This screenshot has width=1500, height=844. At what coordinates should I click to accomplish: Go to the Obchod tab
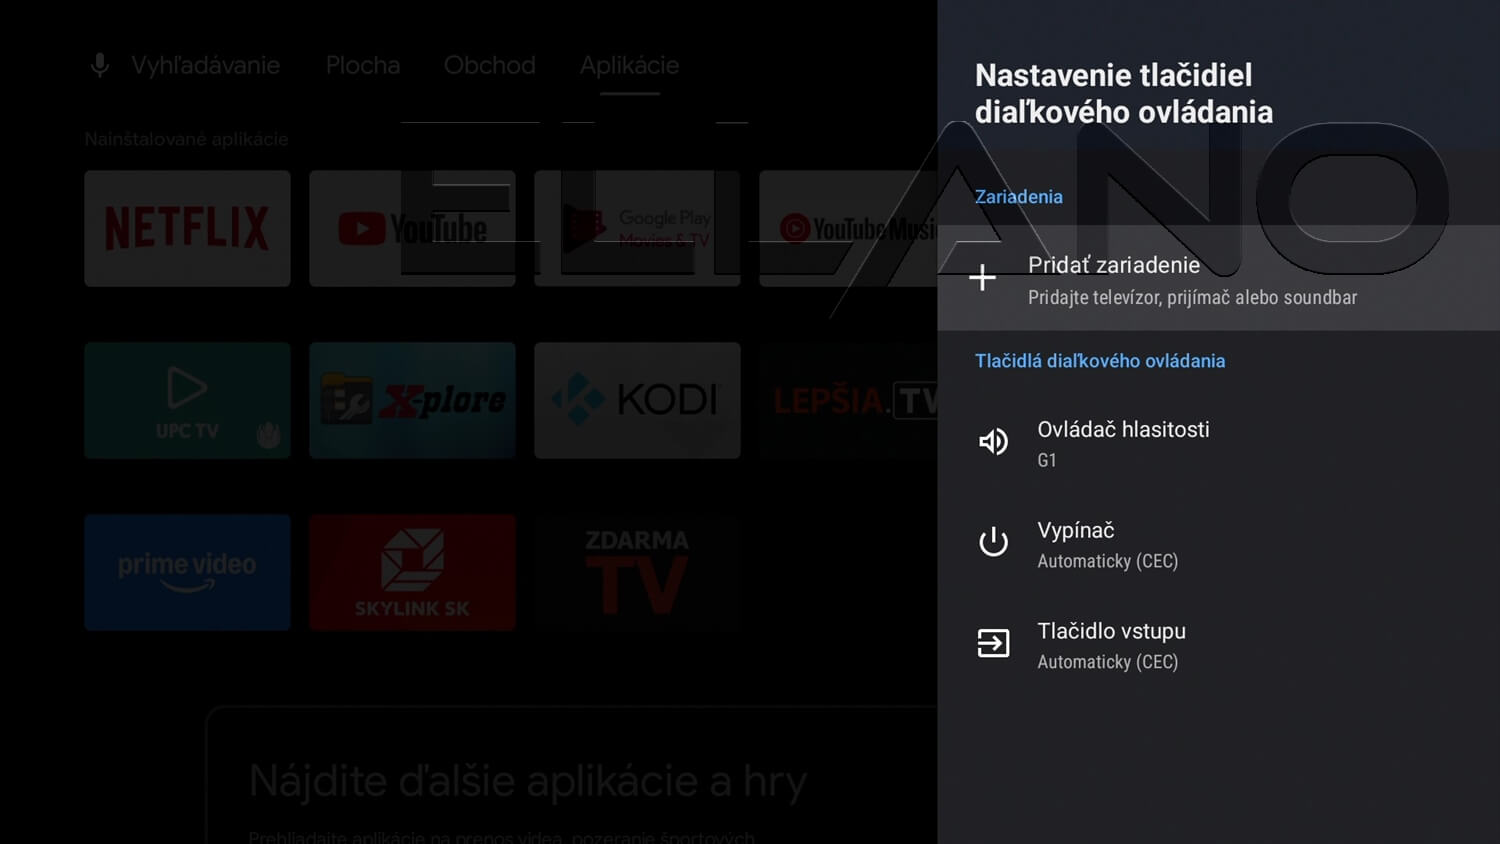pos(489,66)
